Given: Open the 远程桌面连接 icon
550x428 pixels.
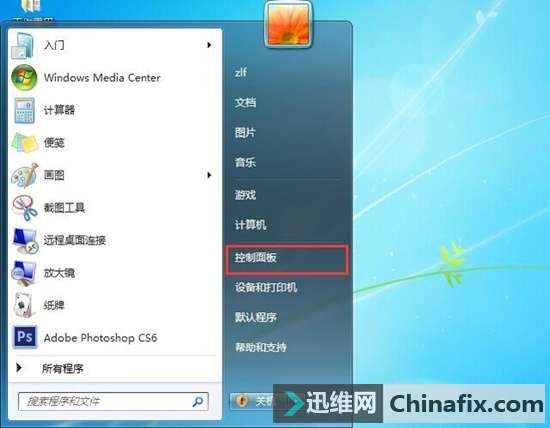Looking at the screenshot, I should coord(25,240).
